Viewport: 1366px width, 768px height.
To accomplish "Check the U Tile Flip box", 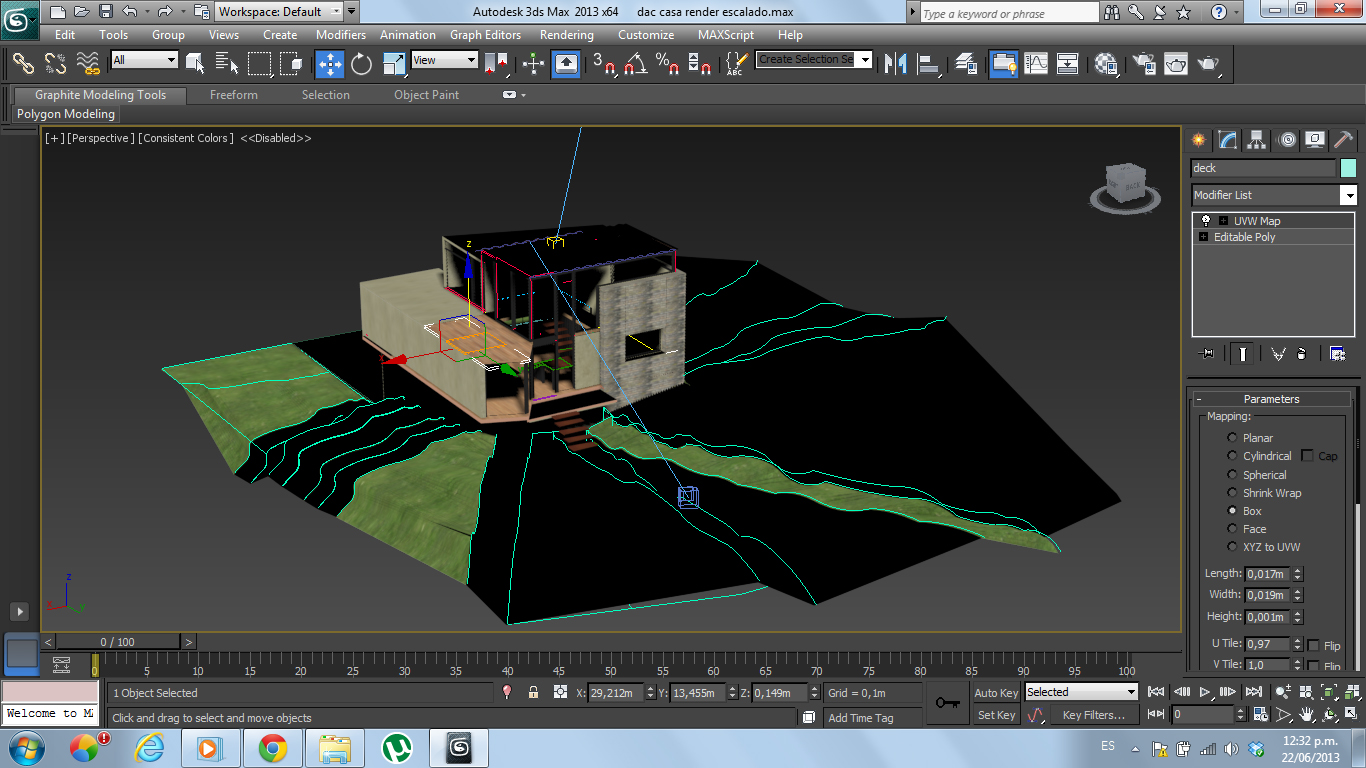I will click(1313, 645).
